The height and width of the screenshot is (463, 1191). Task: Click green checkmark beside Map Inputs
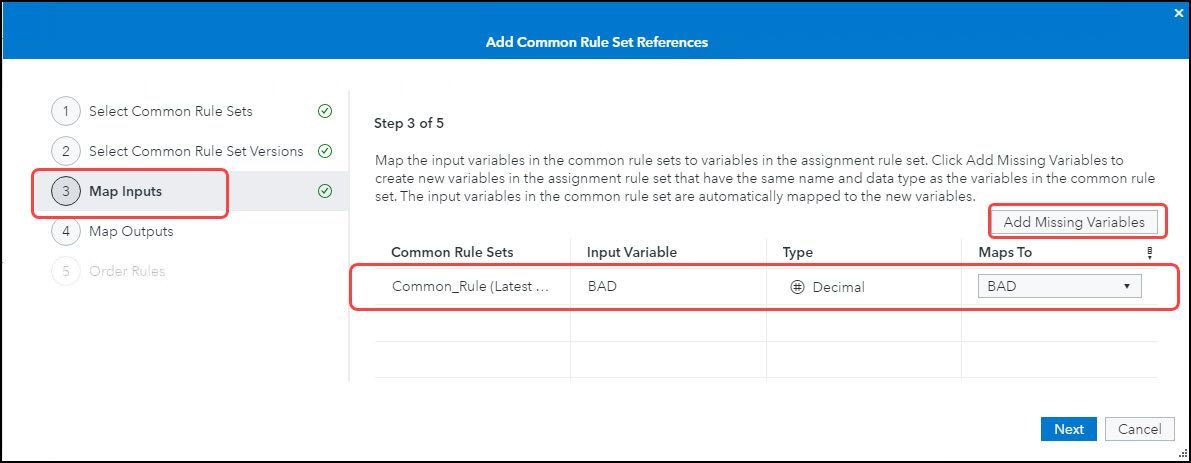point(324,191)
